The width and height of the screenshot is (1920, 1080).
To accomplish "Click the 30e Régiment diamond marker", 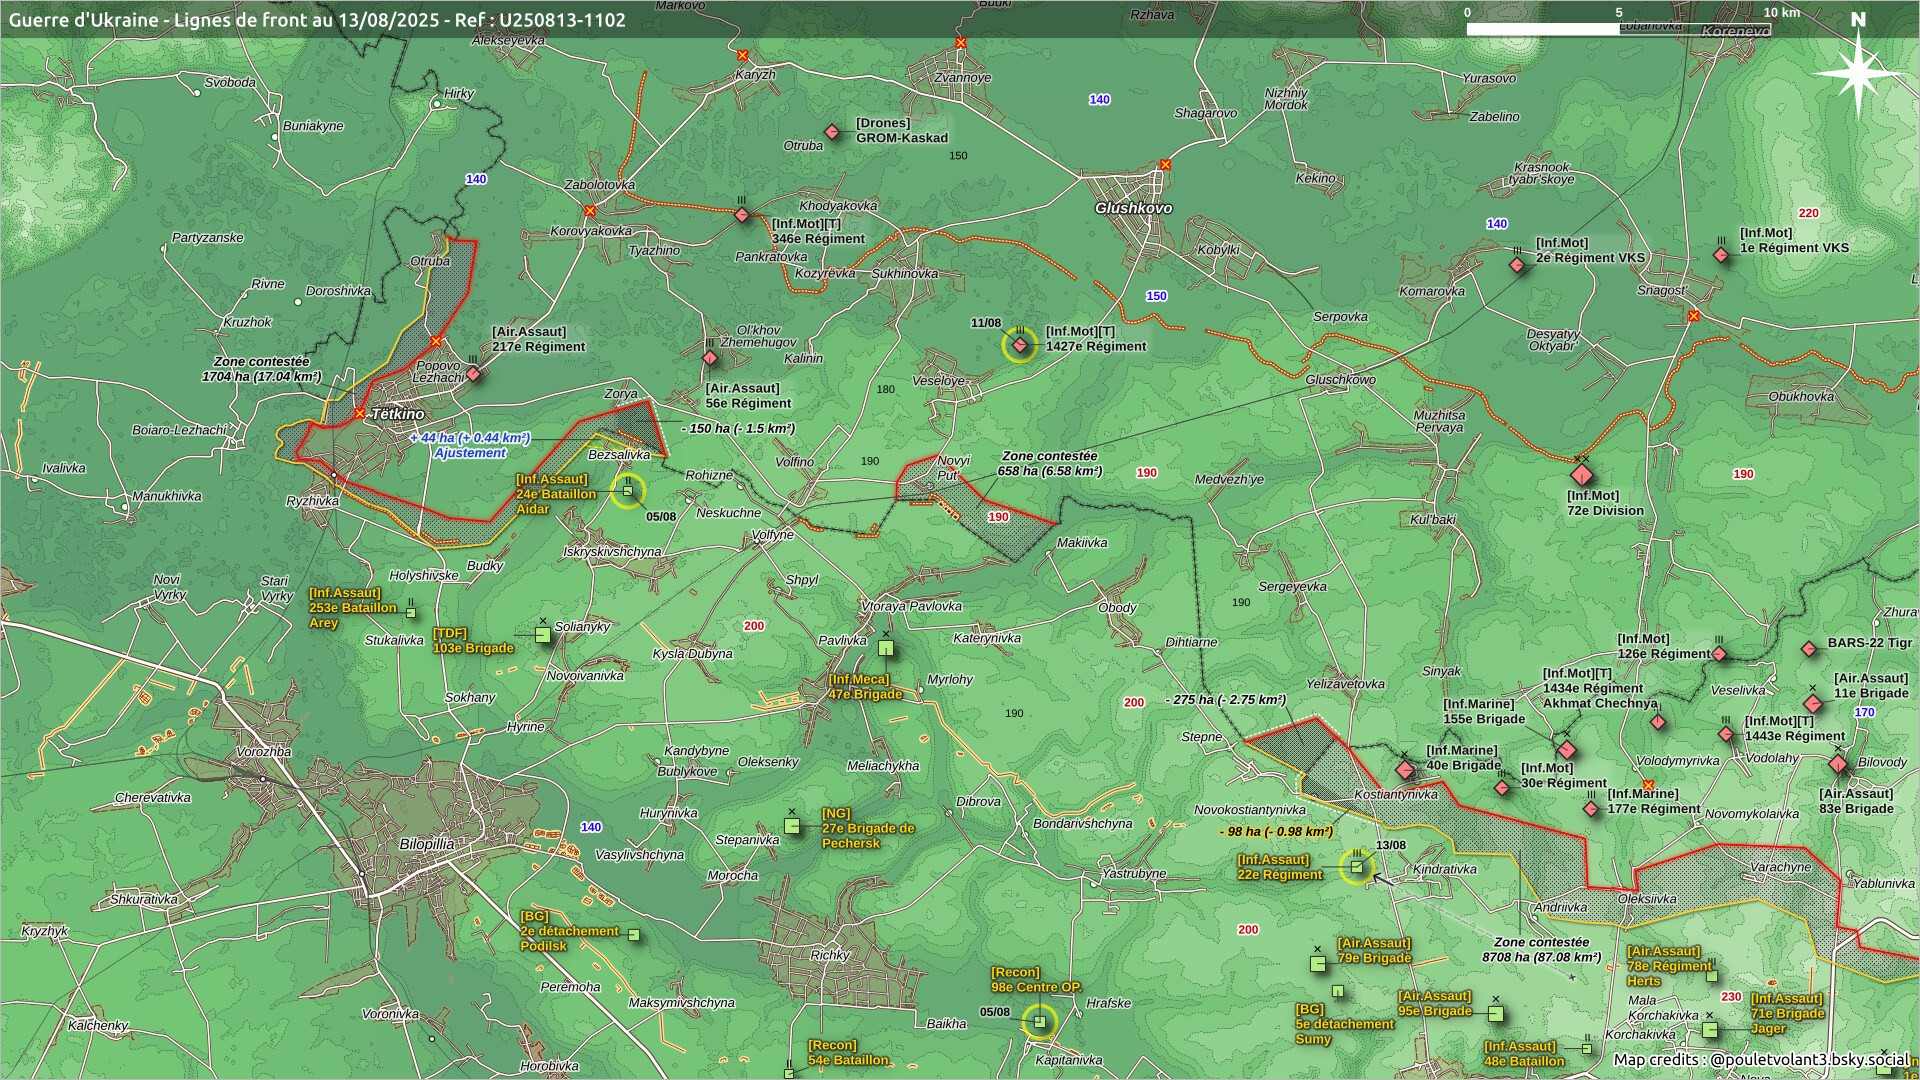I will point(1502,788).
